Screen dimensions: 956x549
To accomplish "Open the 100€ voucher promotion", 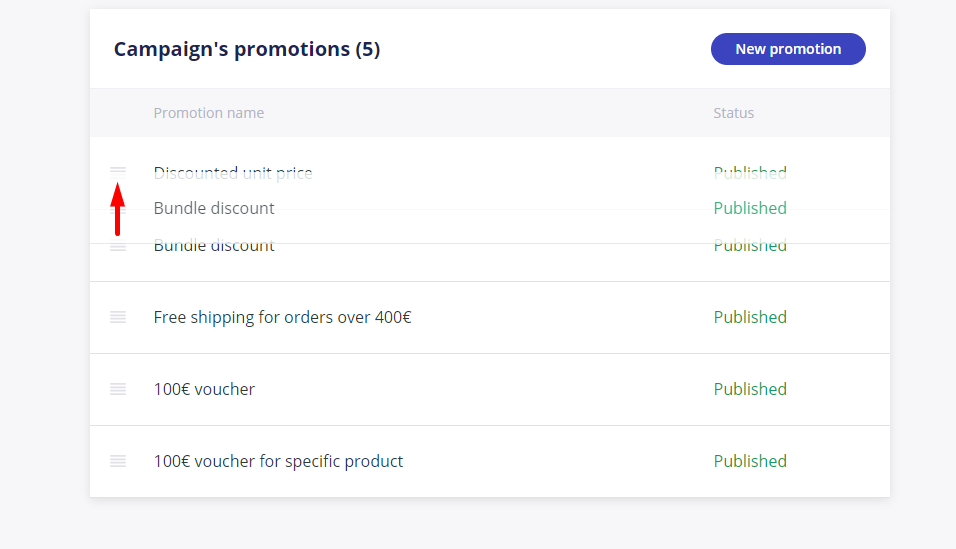I will coord(204,389).
